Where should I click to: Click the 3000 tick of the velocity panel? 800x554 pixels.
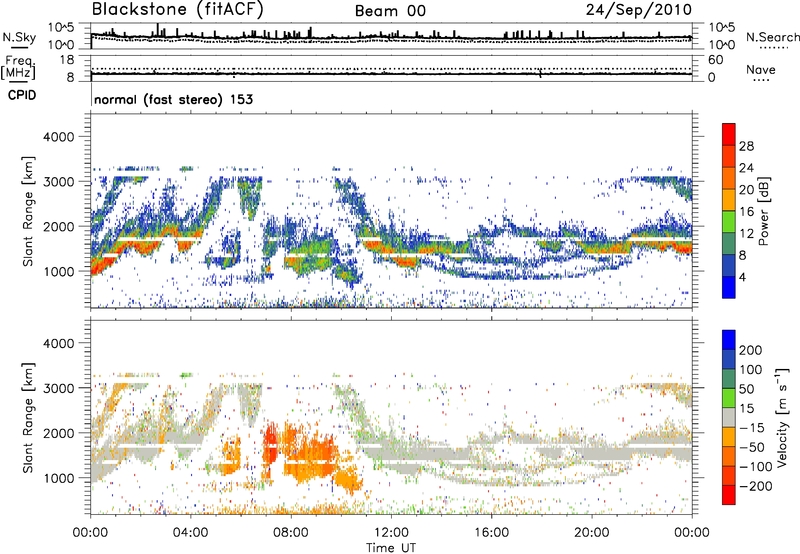[x=58, y=388]
